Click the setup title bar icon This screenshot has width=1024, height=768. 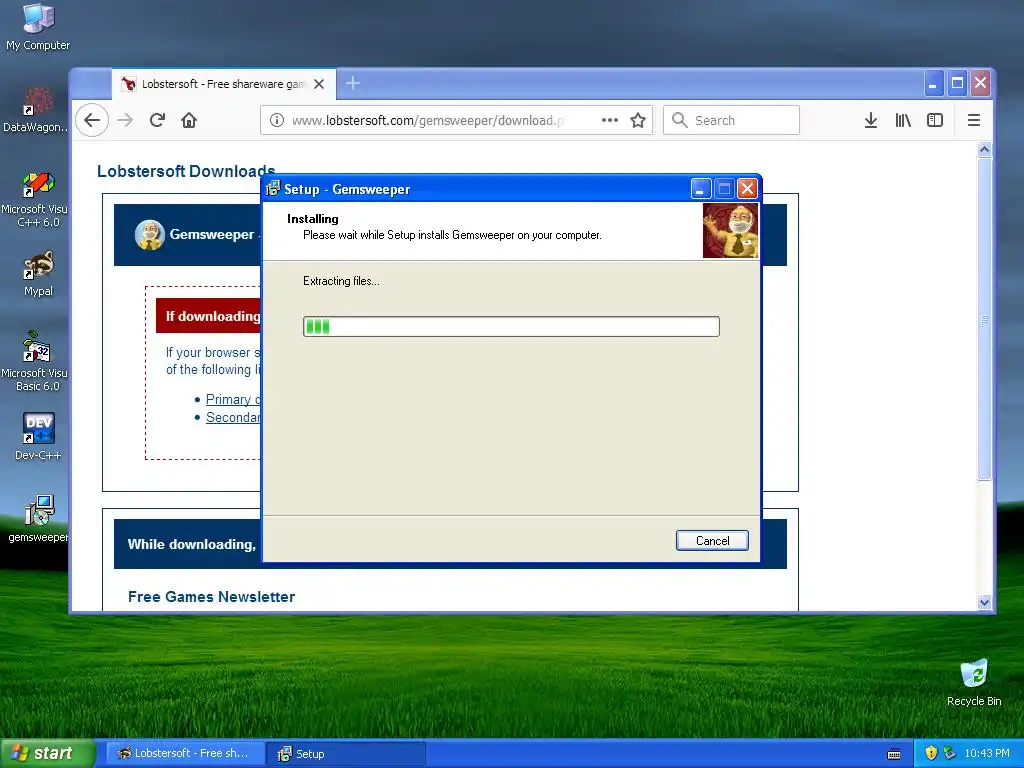273,189
